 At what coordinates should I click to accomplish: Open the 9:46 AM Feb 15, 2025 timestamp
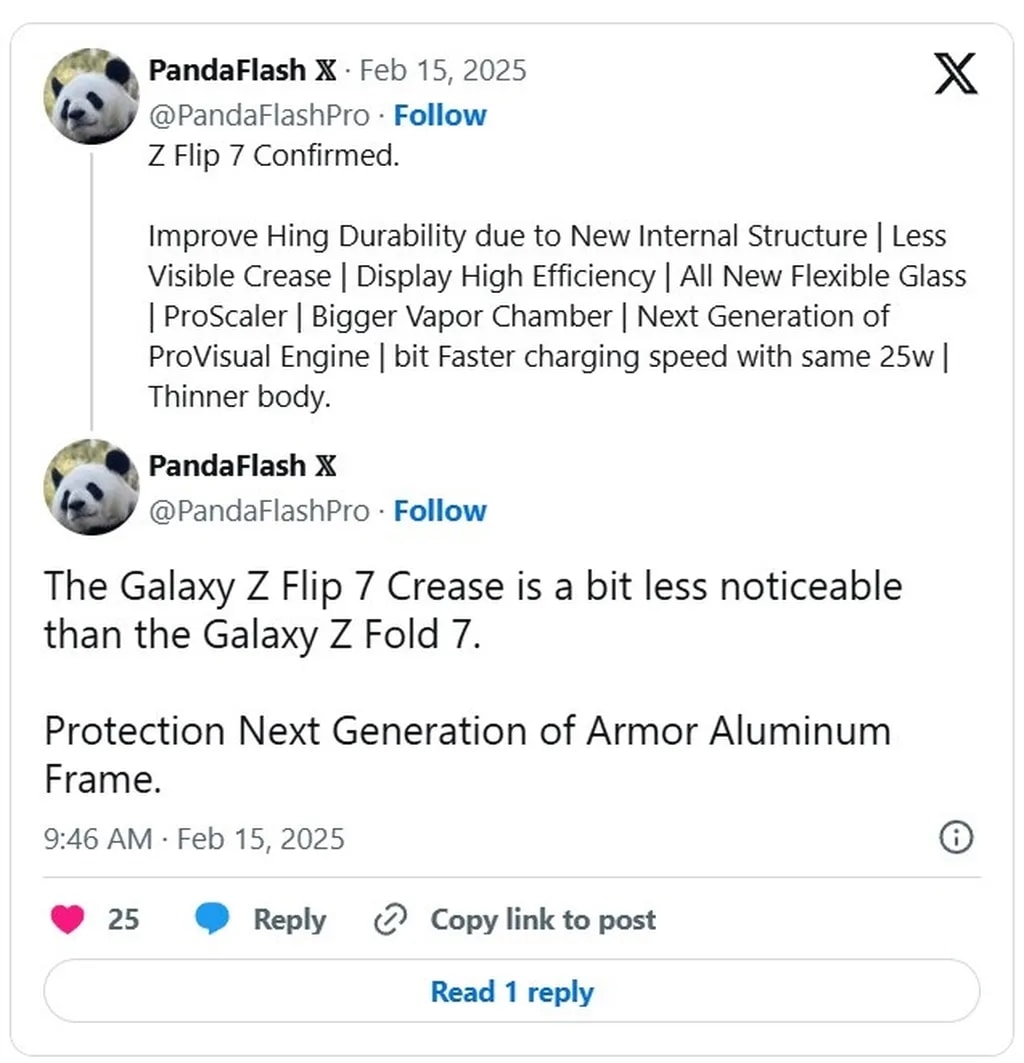click(x=194, y=838)
